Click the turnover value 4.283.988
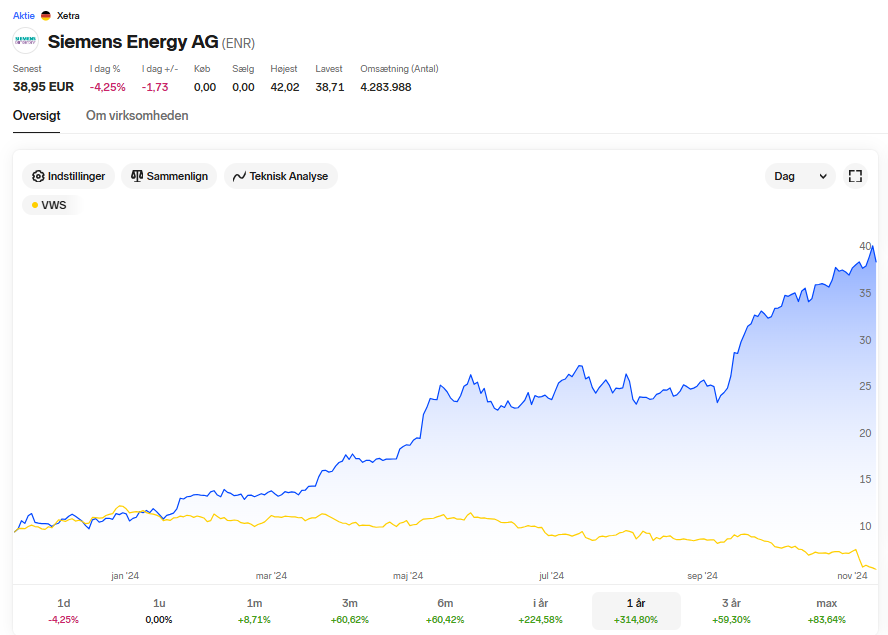 386,87
